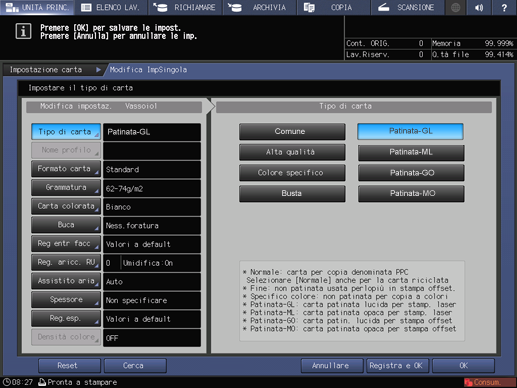Select Alta qualità paper type

(292, 152)
